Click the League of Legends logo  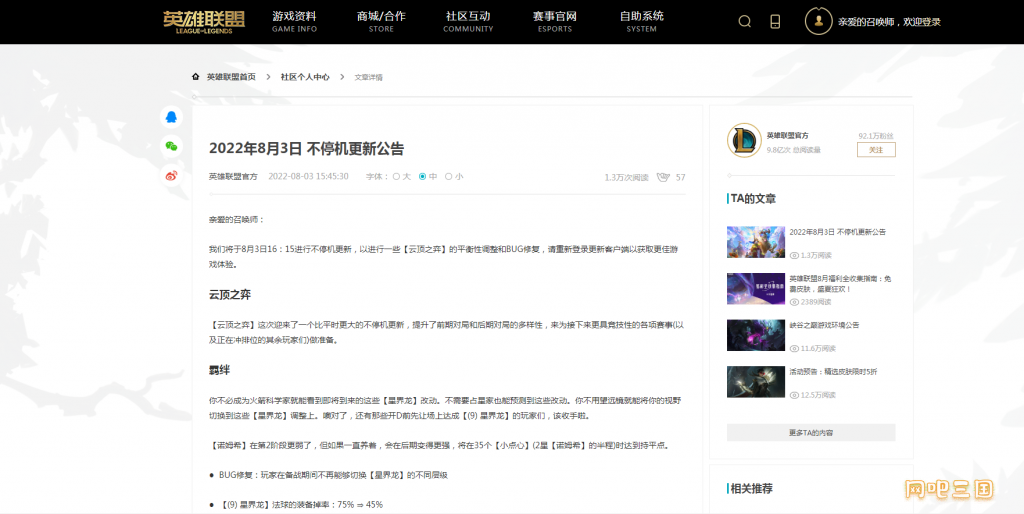(x=204, y=22)
